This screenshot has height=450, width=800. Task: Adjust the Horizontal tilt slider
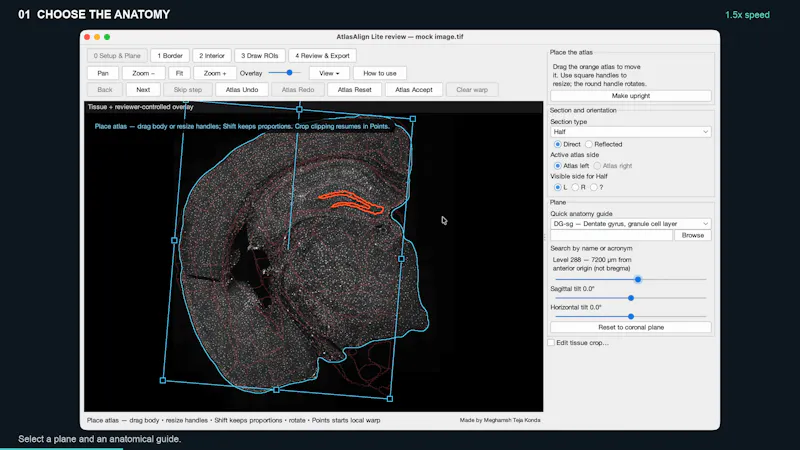631,316
